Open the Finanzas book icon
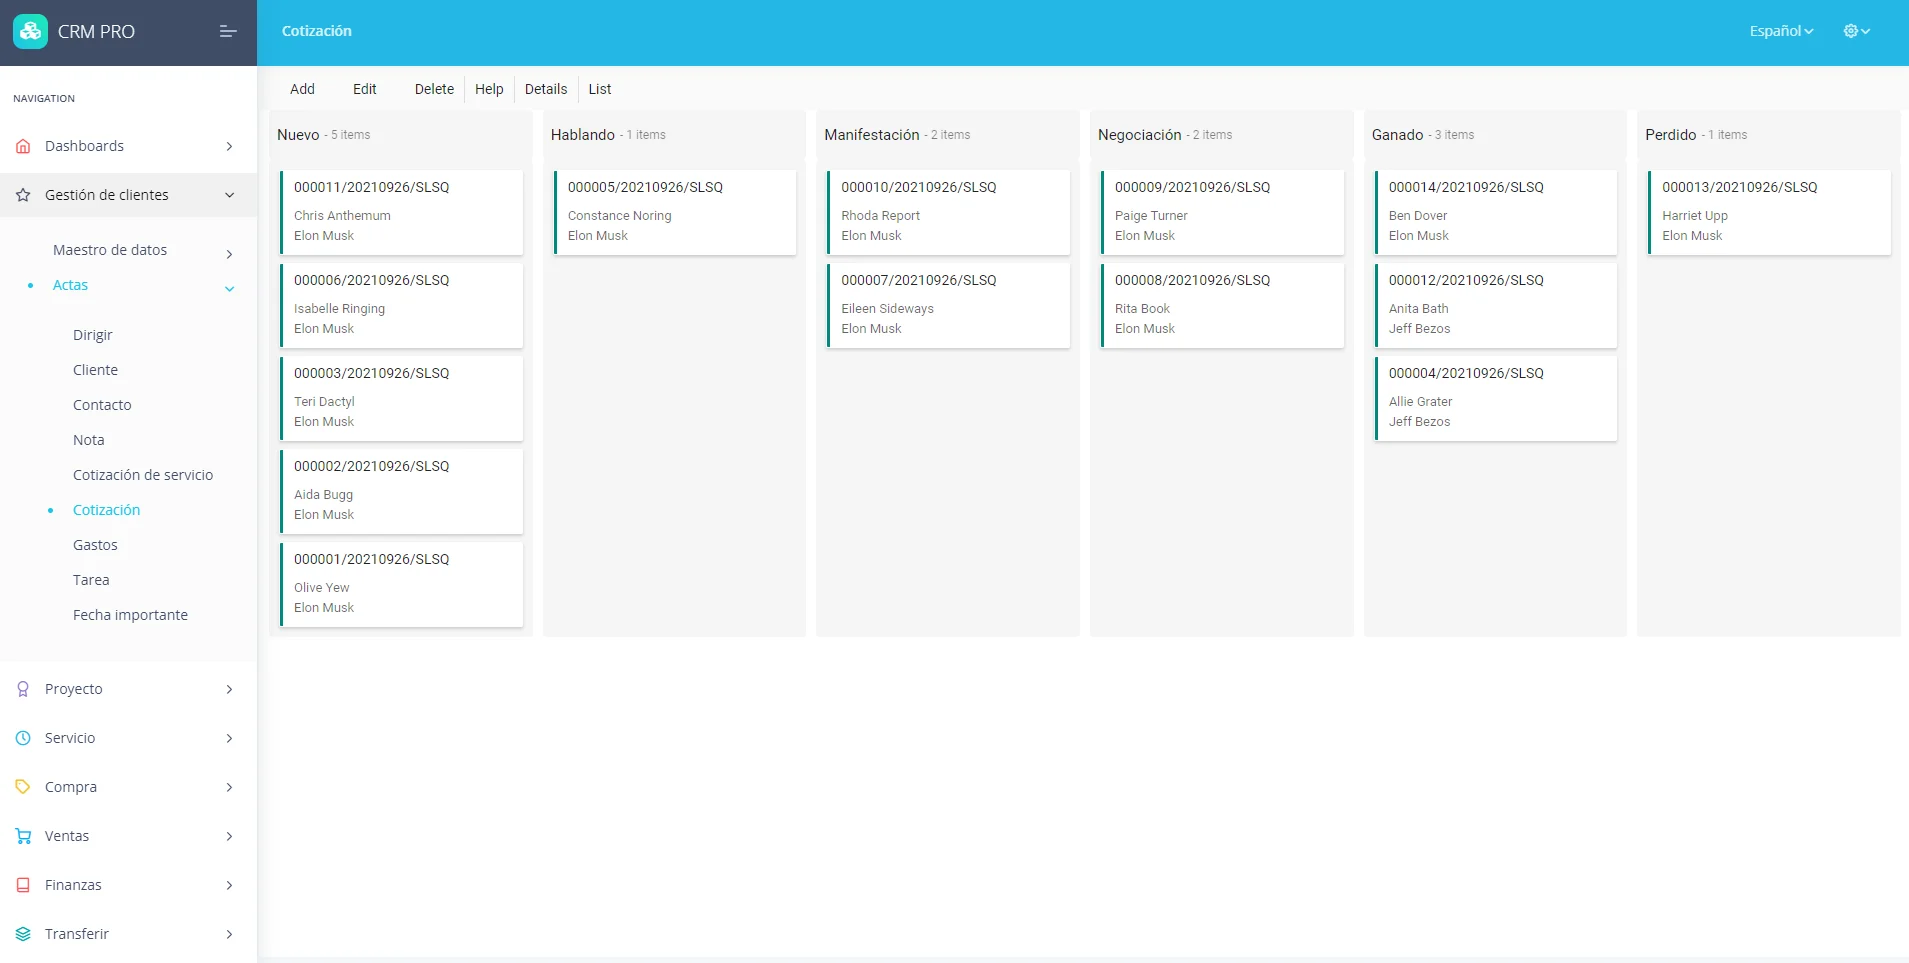Image resolution: width=1909 pixels, height=963 pixels. (22, 884)
